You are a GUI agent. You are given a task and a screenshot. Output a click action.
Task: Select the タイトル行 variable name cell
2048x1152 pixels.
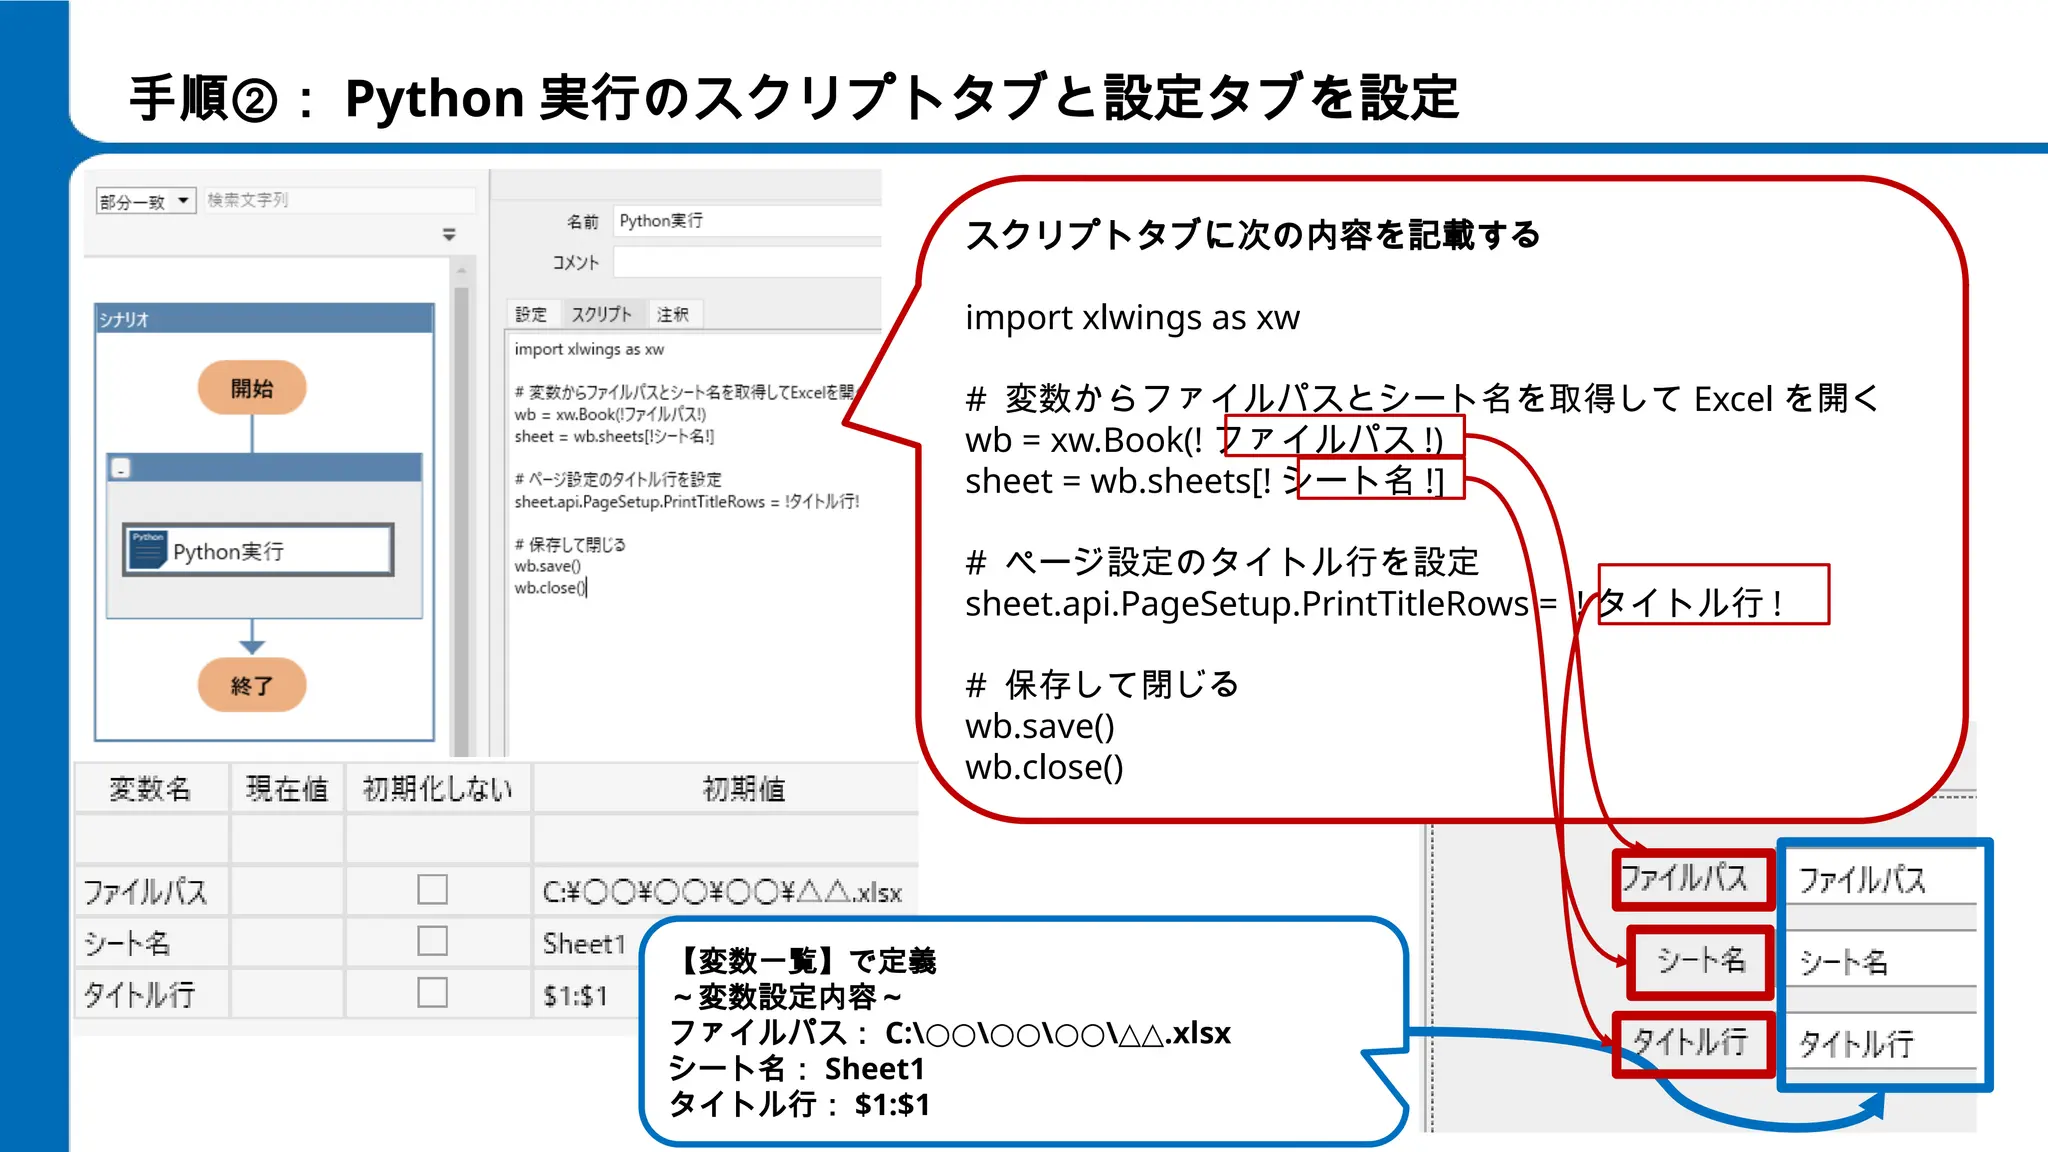pos(151,994)
